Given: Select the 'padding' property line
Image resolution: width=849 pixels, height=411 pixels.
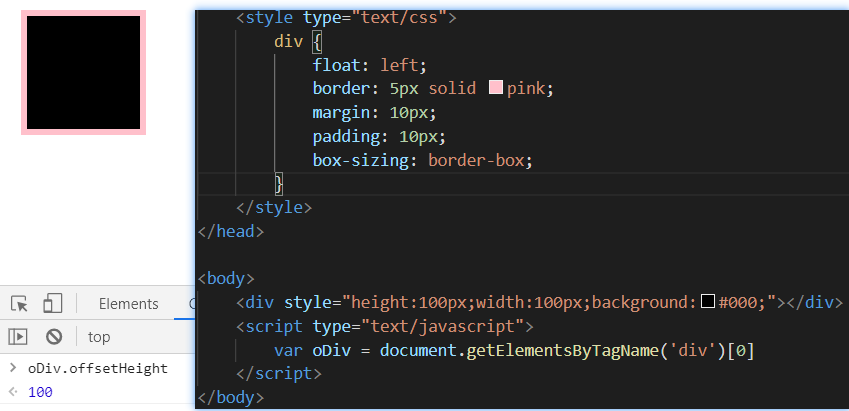Looking at the screenshot, I should coord(379,136).
